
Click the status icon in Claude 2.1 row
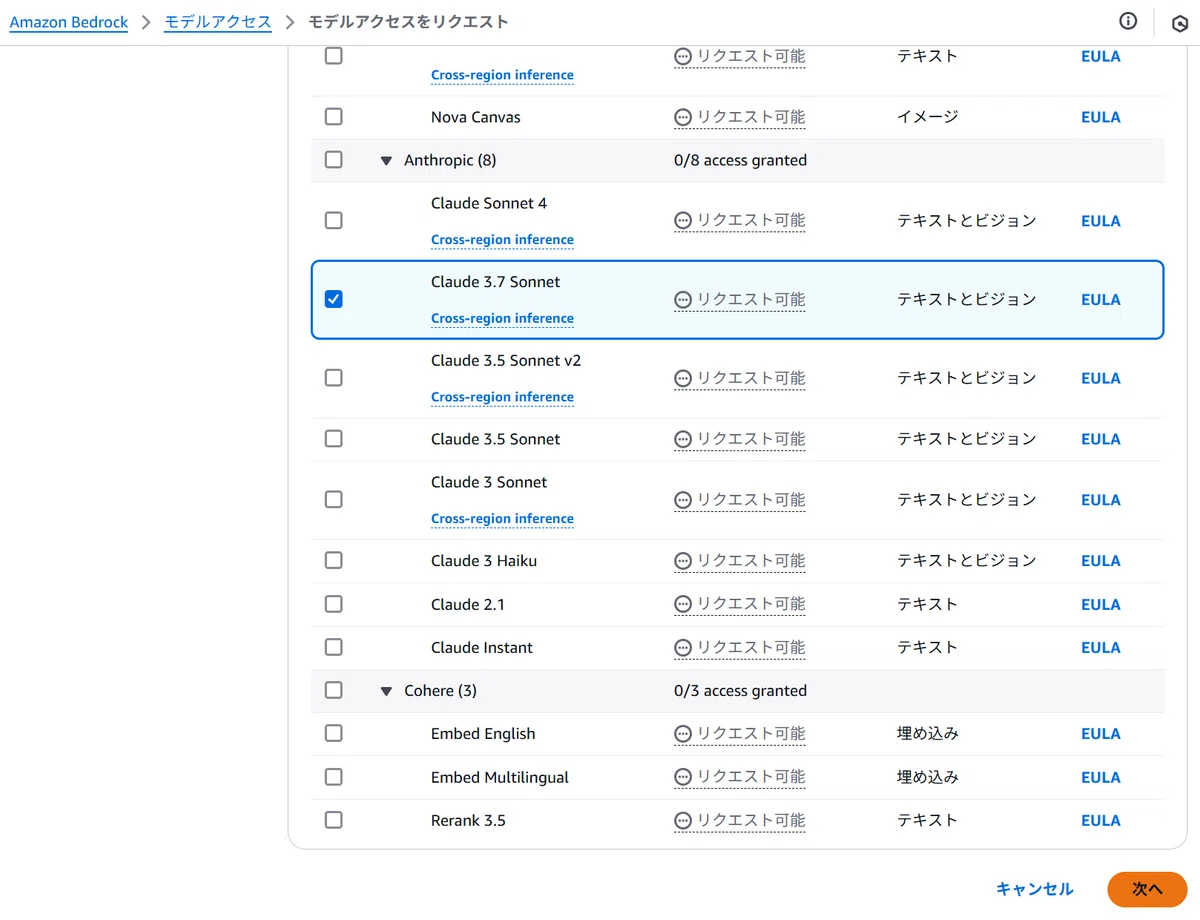pos(683,605)
